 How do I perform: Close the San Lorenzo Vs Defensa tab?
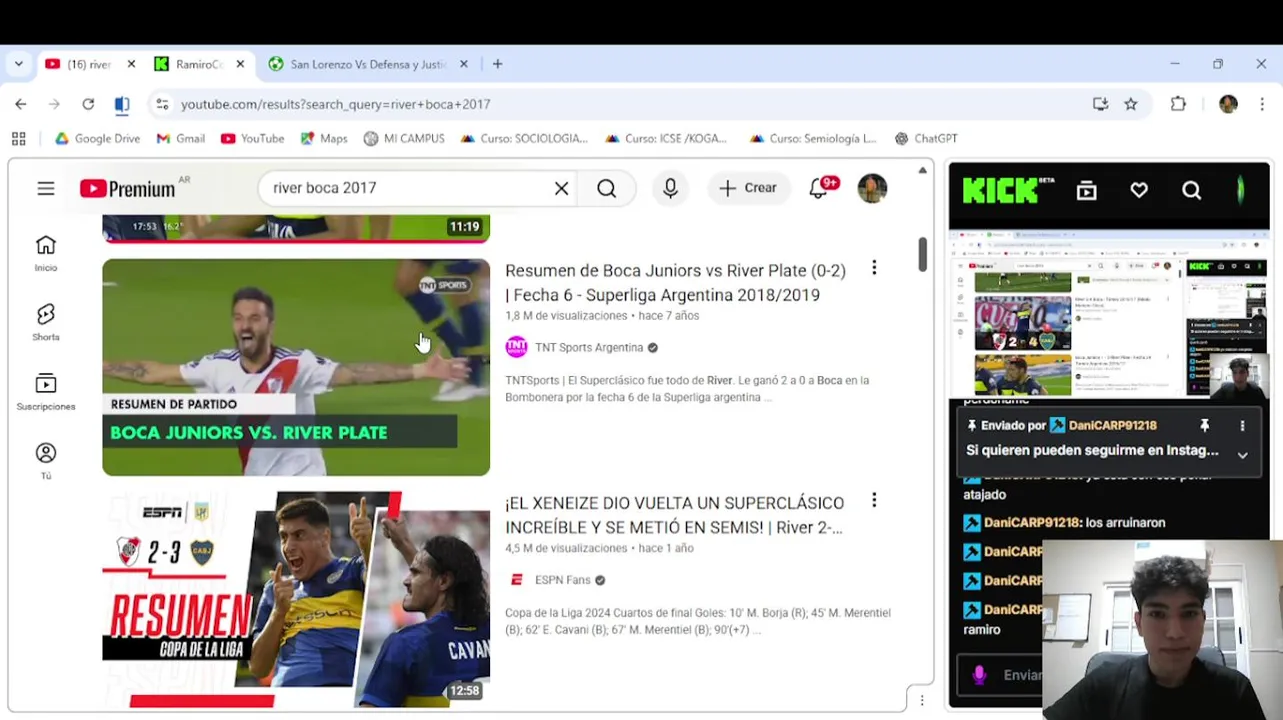(463, 64)
